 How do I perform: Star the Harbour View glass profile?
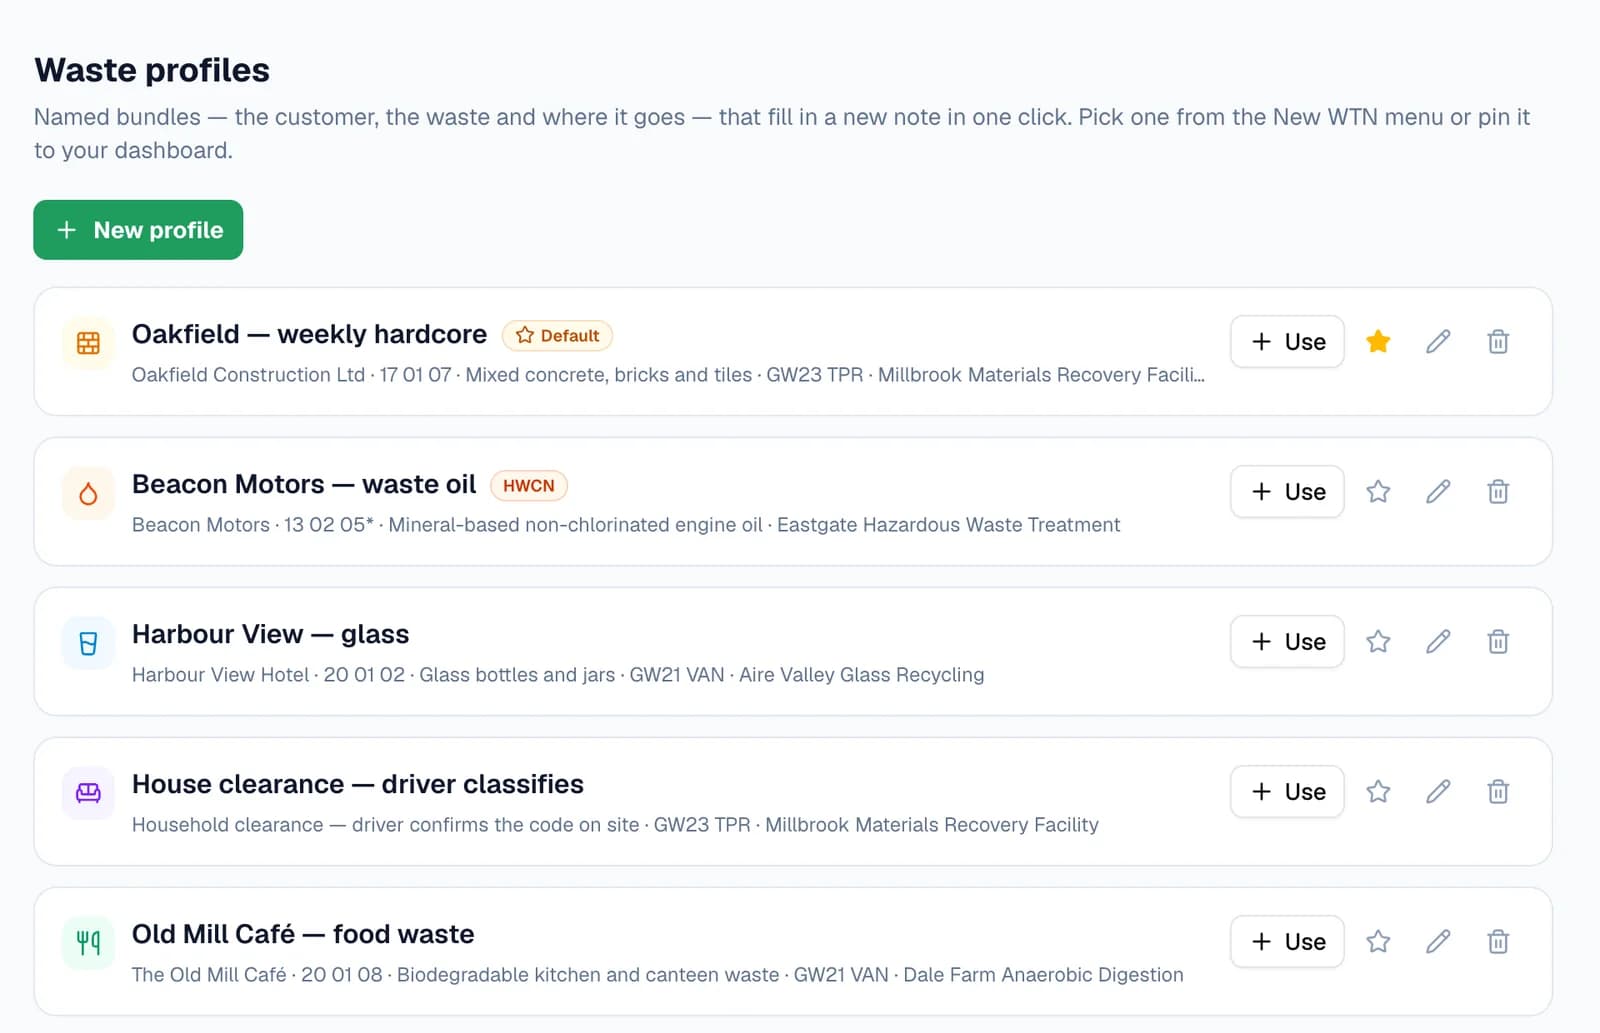(x=1378, y=642)
